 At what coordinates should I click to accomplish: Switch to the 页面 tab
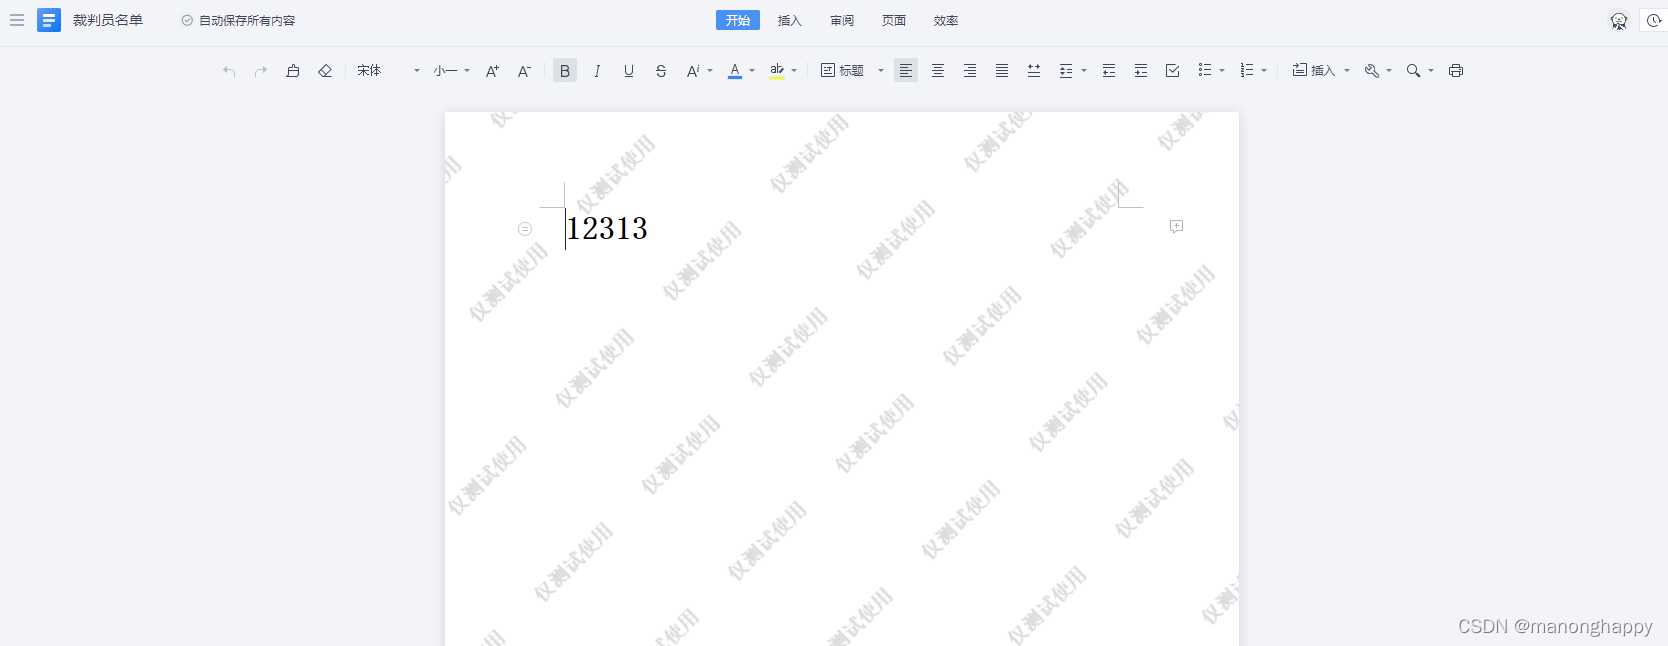pyautogui.click(x=894, y=20)
